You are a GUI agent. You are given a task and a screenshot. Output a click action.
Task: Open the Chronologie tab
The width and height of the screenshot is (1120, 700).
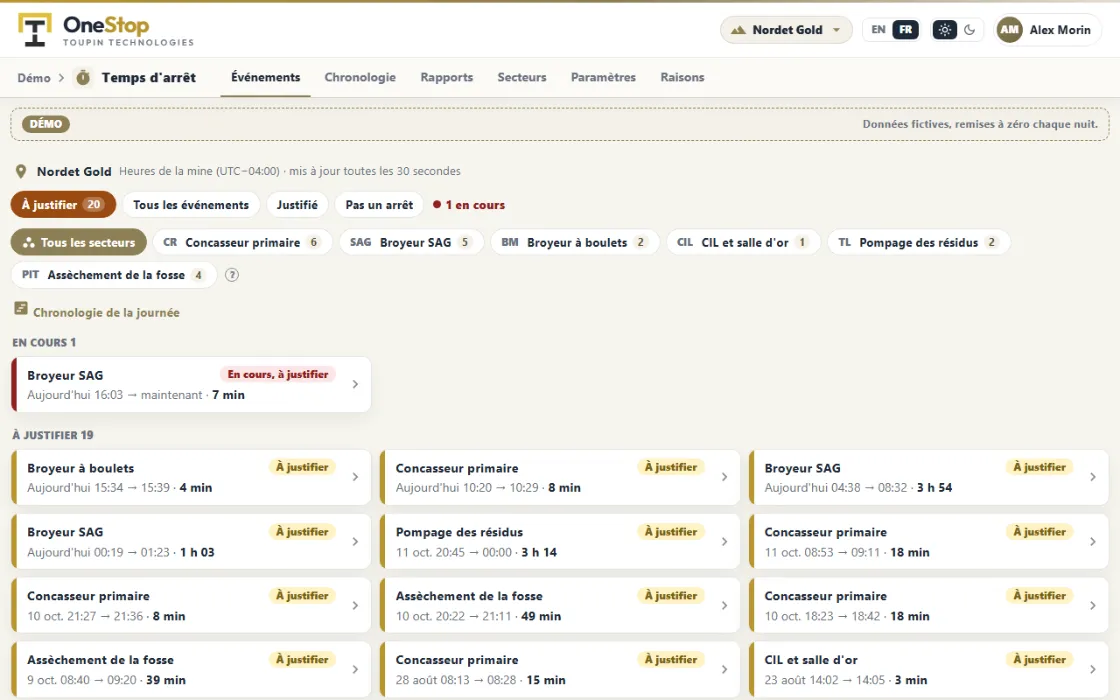pyautogui.click(x=360, y=77)
